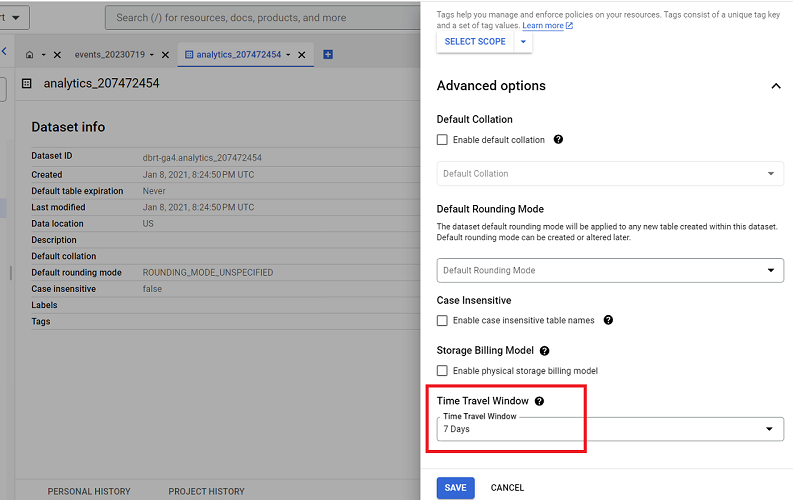Open analytics_207472454 tab dropdown arrow
This screenshot has width=793, height=500.
point(288,55)
